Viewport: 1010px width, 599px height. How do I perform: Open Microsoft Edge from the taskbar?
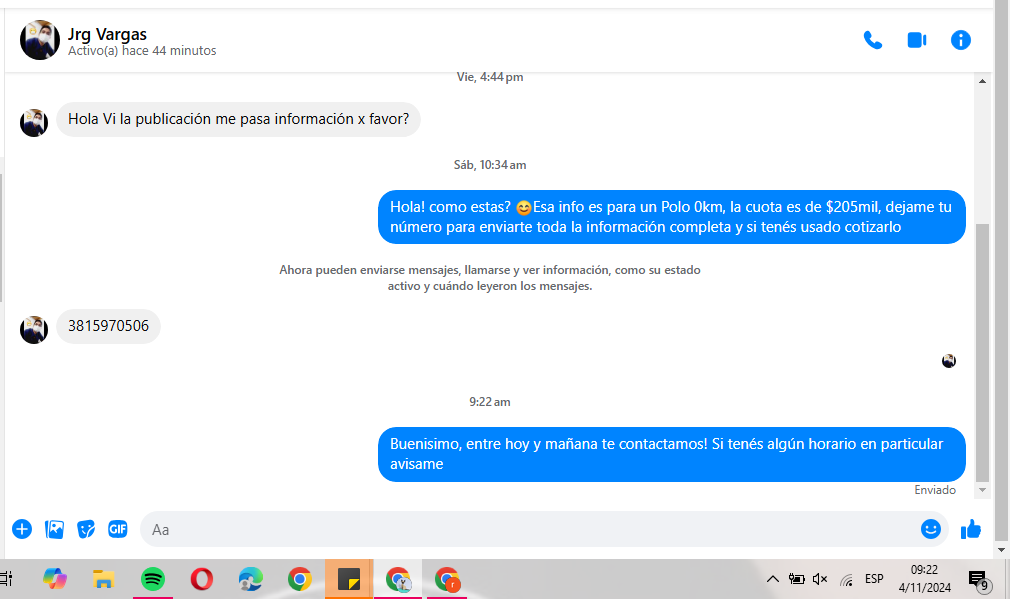[251, 579]
